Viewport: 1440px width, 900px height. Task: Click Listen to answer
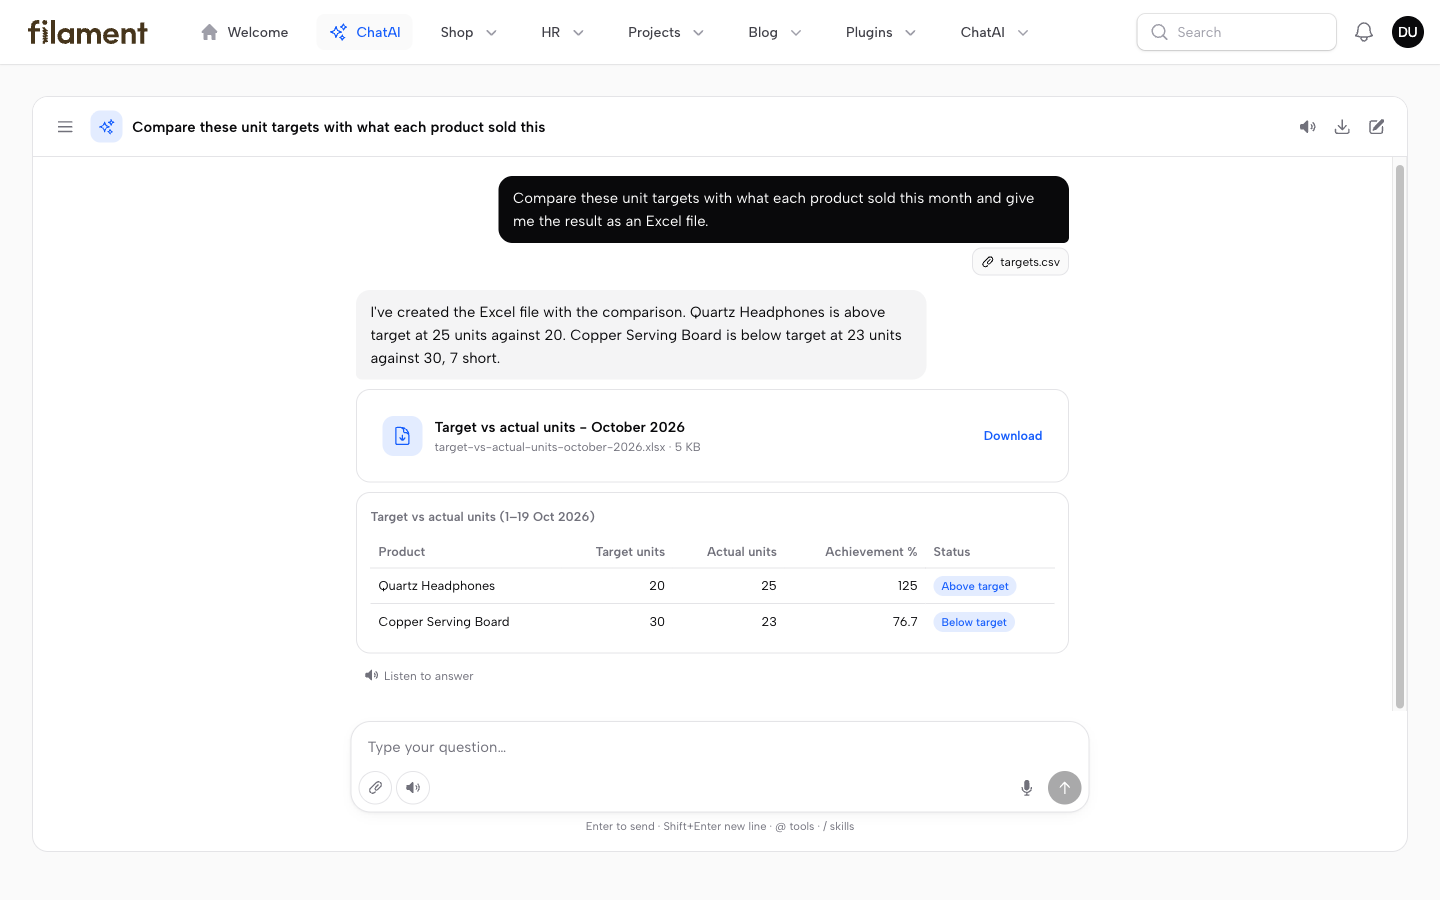pyautogui.click(x=419, y=676)
